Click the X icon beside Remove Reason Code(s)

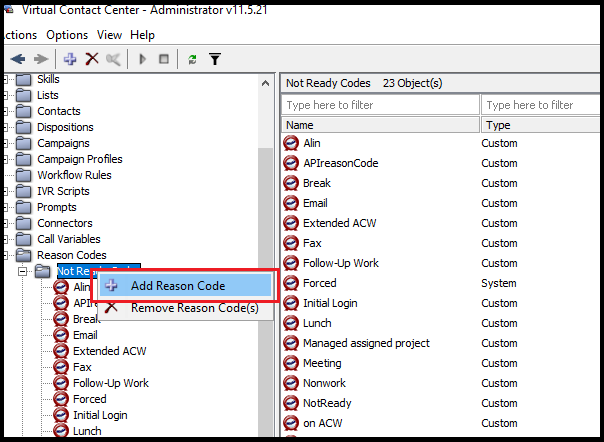pos(111,308)
